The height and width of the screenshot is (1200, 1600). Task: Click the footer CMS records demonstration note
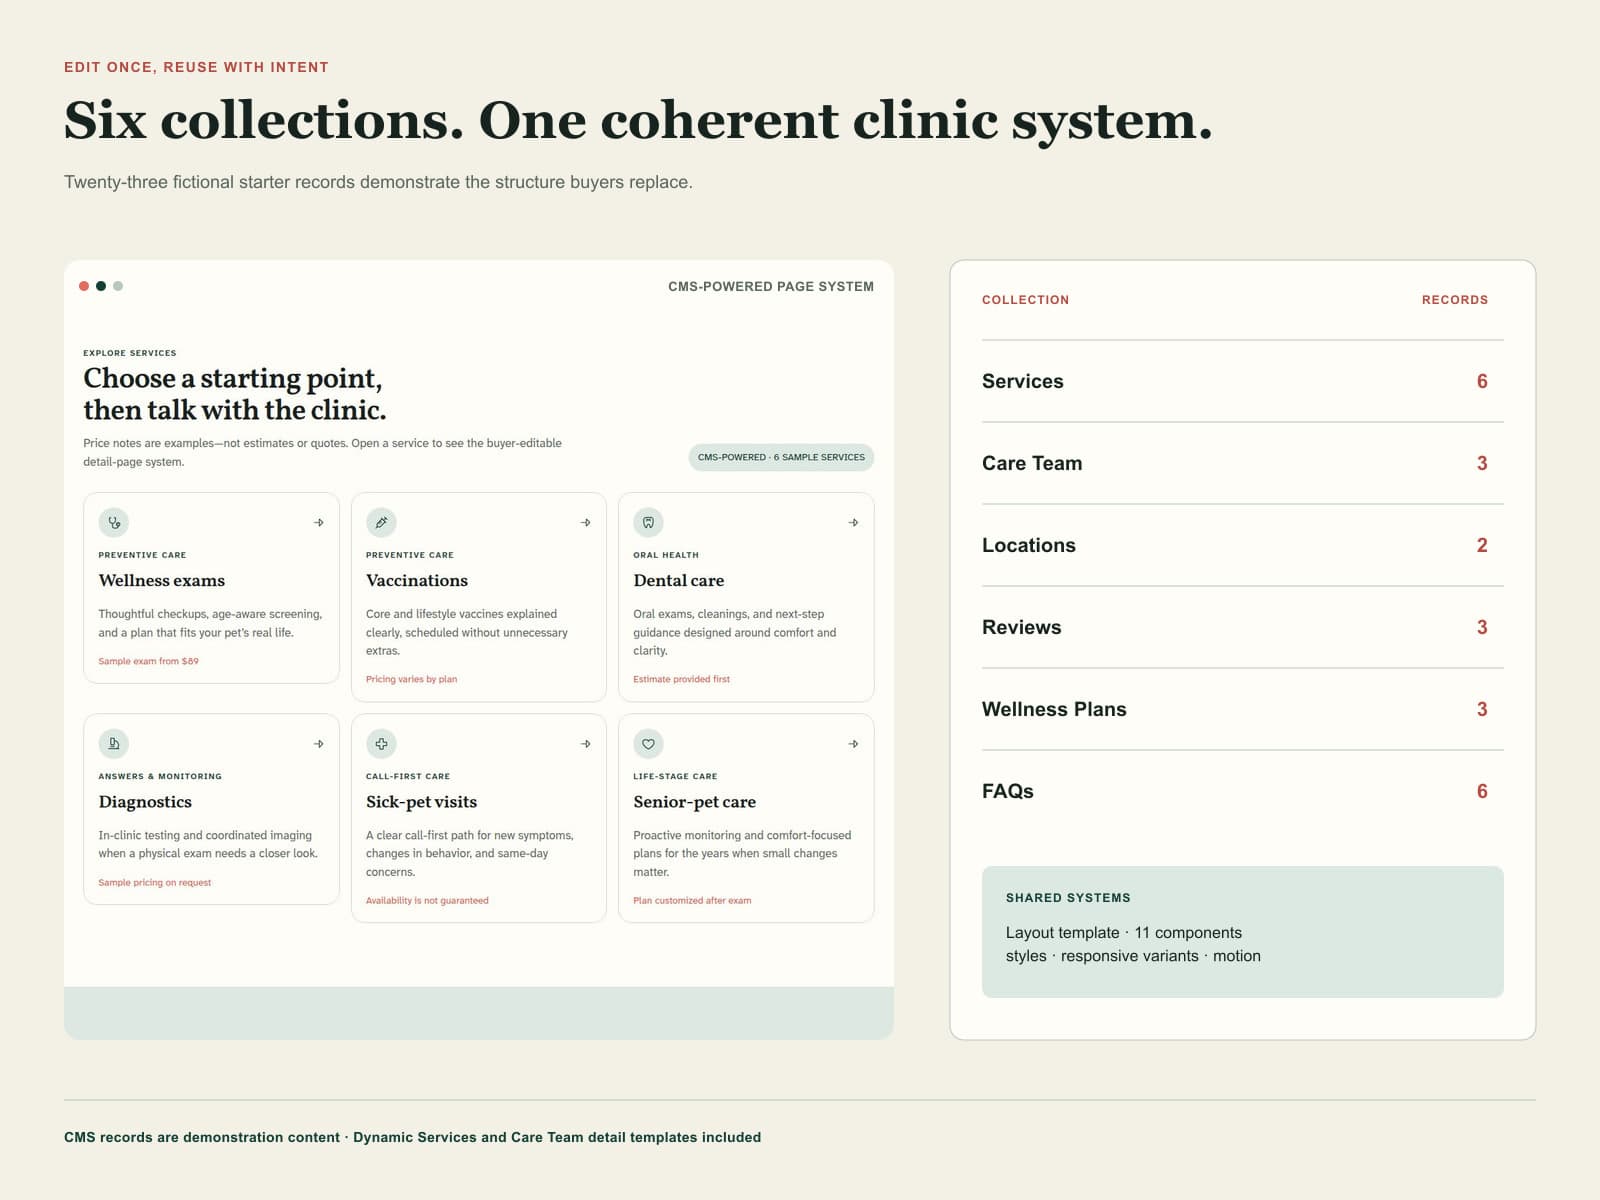tap(412, 1137)
